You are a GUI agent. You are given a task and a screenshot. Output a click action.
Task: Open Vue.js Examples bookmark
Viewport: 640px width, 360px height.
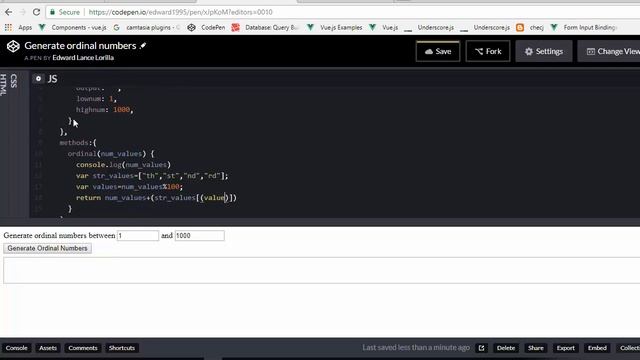tap(335, 27)
